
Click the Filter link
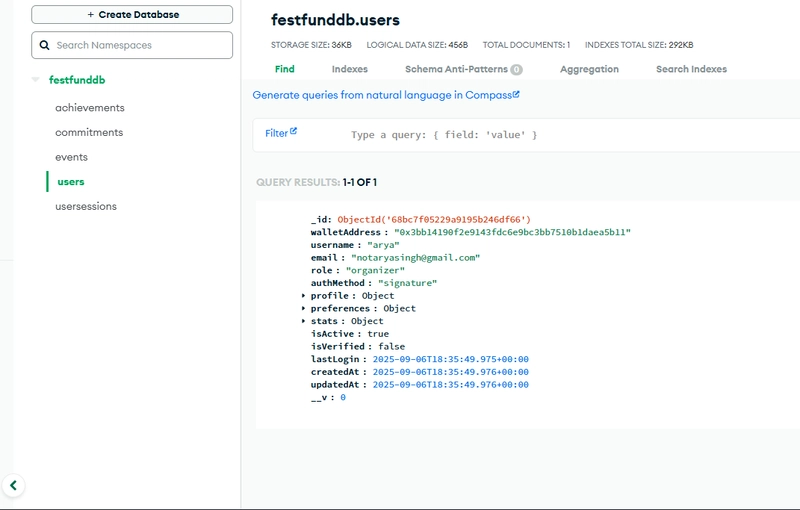[x=277, y=133]
